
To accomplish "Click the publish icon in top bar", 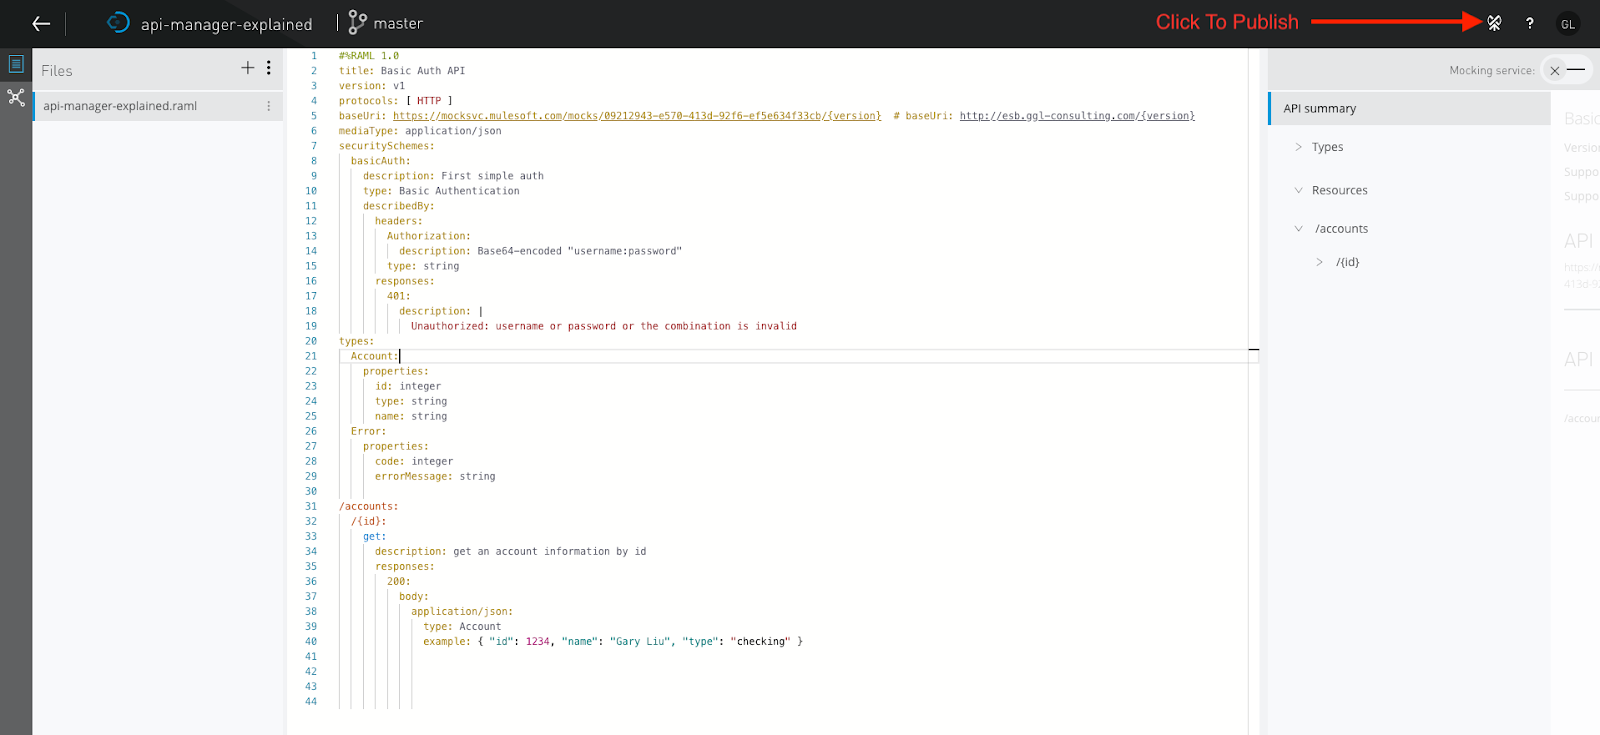I will point(1494,23).
